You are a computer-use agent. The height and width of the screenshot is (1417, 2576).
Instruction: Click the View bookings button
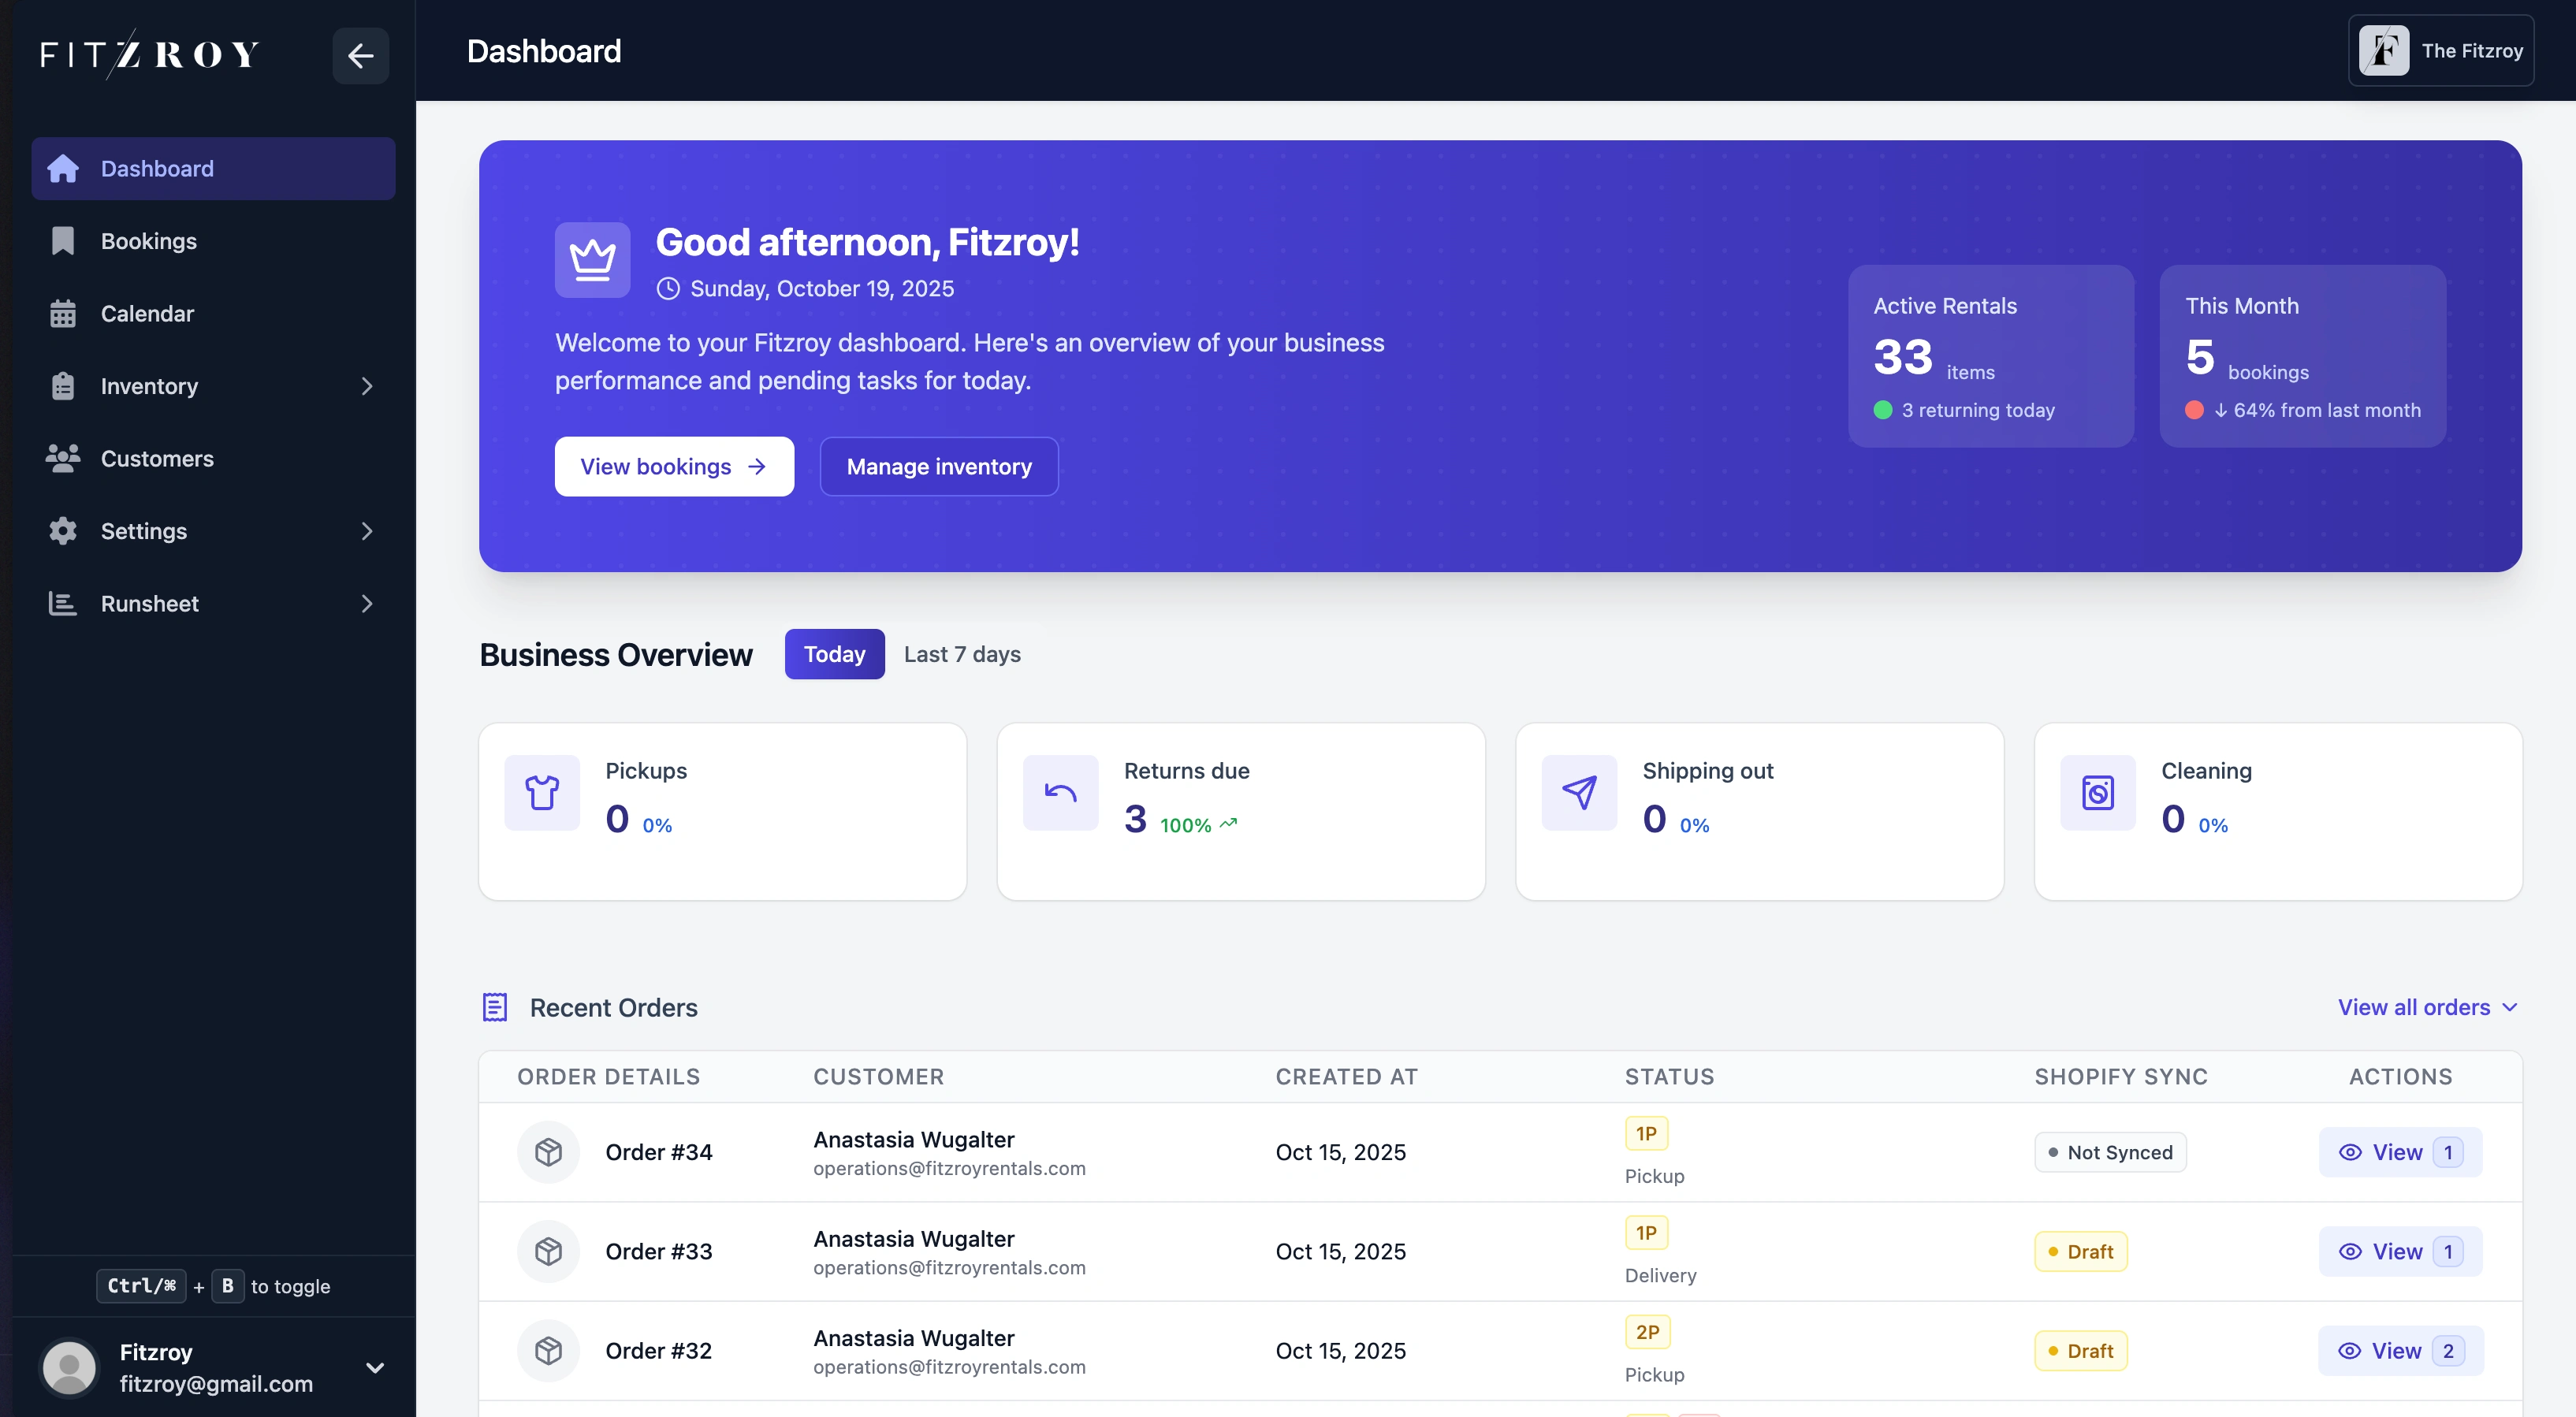(x=674, y=466)
